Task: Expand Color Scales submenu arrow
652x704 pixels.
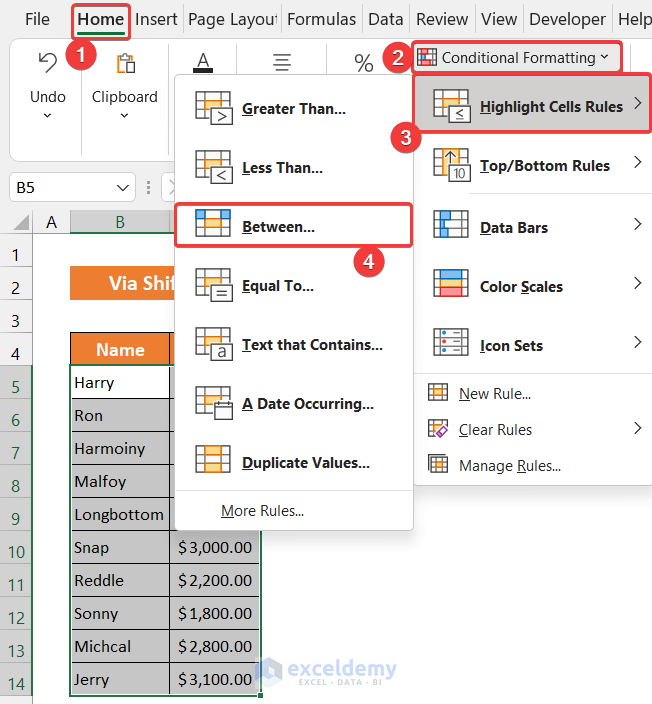Action: [x=638, y=283]
